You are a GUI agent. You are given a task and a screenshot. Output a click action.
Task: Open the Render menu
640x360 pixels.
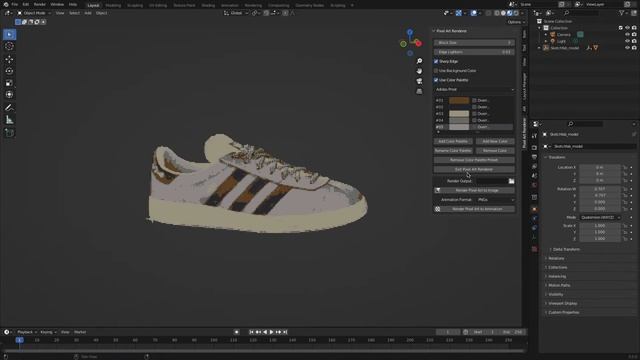point(40,4)
